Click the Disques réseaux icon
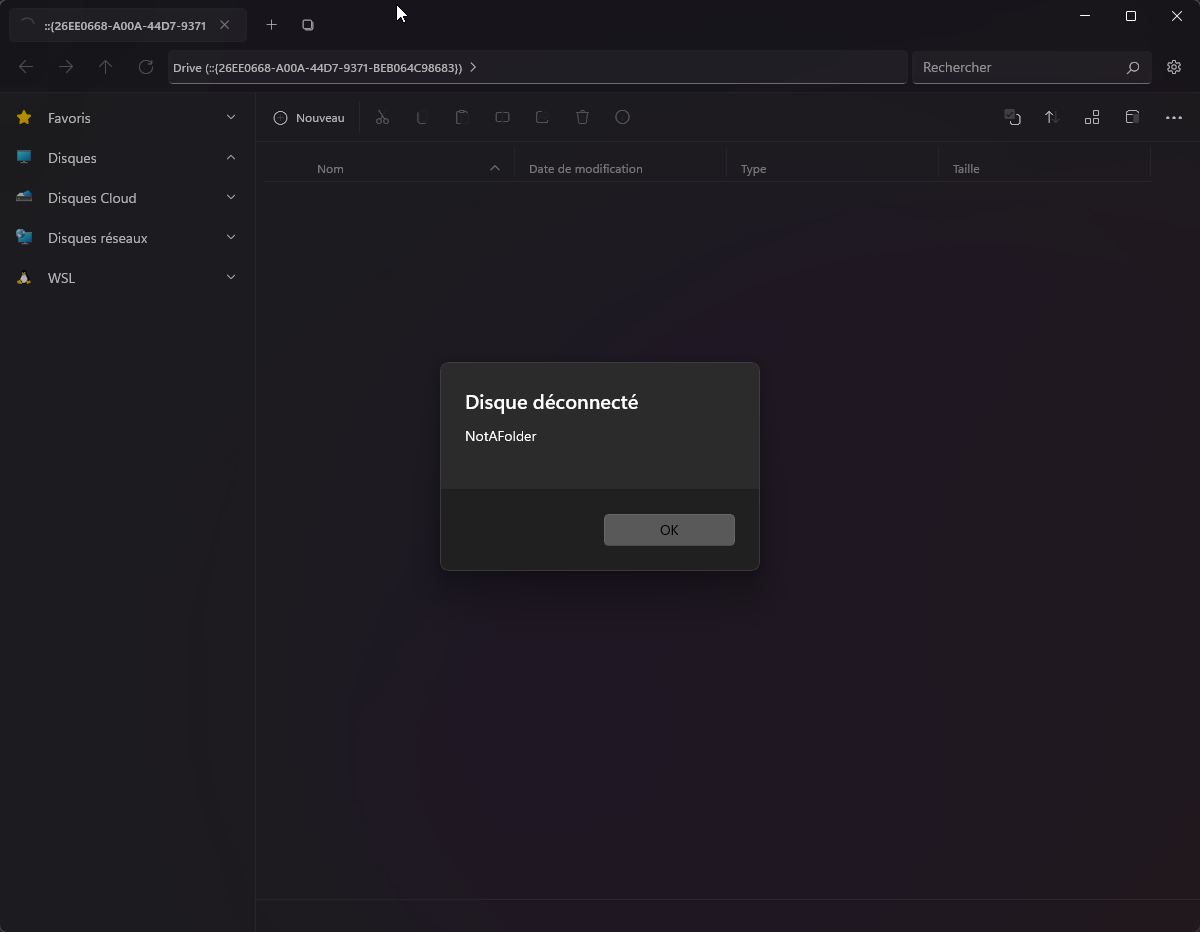The height and width of the screenshot is (932, 1200). (24, 238)
